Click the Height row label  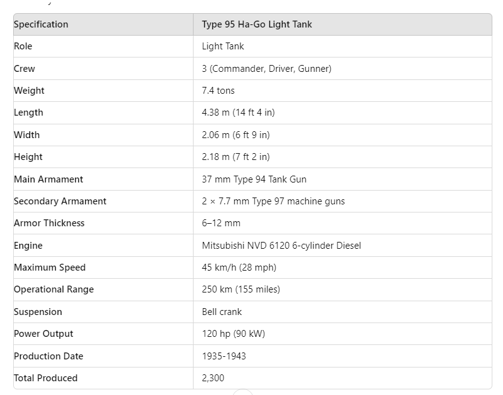click(x=28, y=157)
